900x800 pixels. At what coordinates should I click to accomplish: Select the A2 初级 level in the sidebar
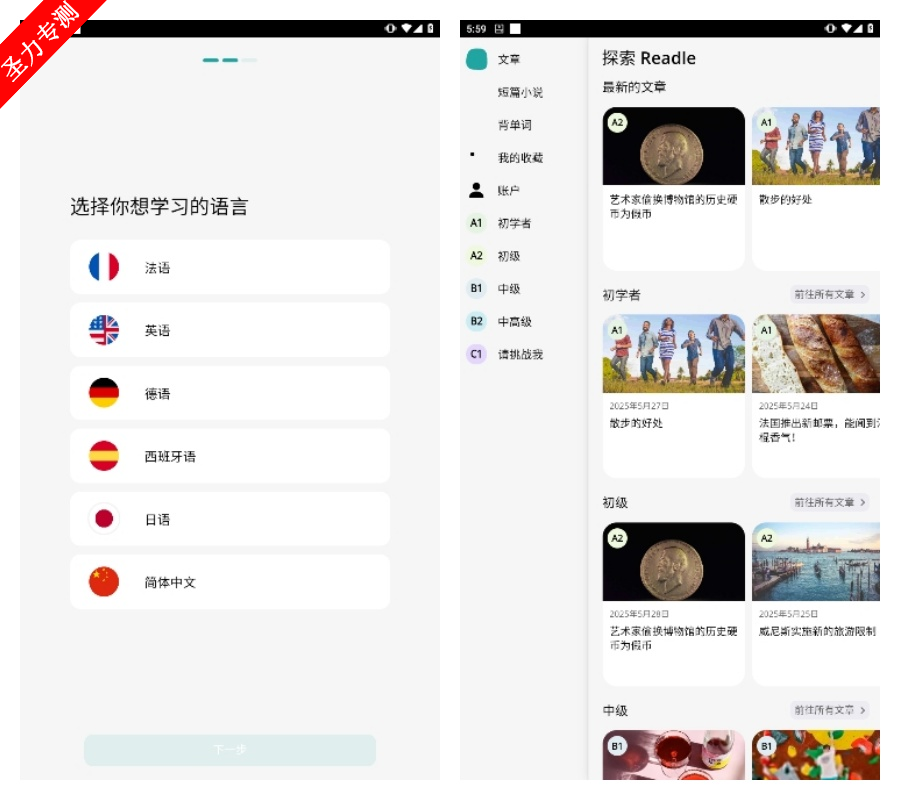coord(494,256)
